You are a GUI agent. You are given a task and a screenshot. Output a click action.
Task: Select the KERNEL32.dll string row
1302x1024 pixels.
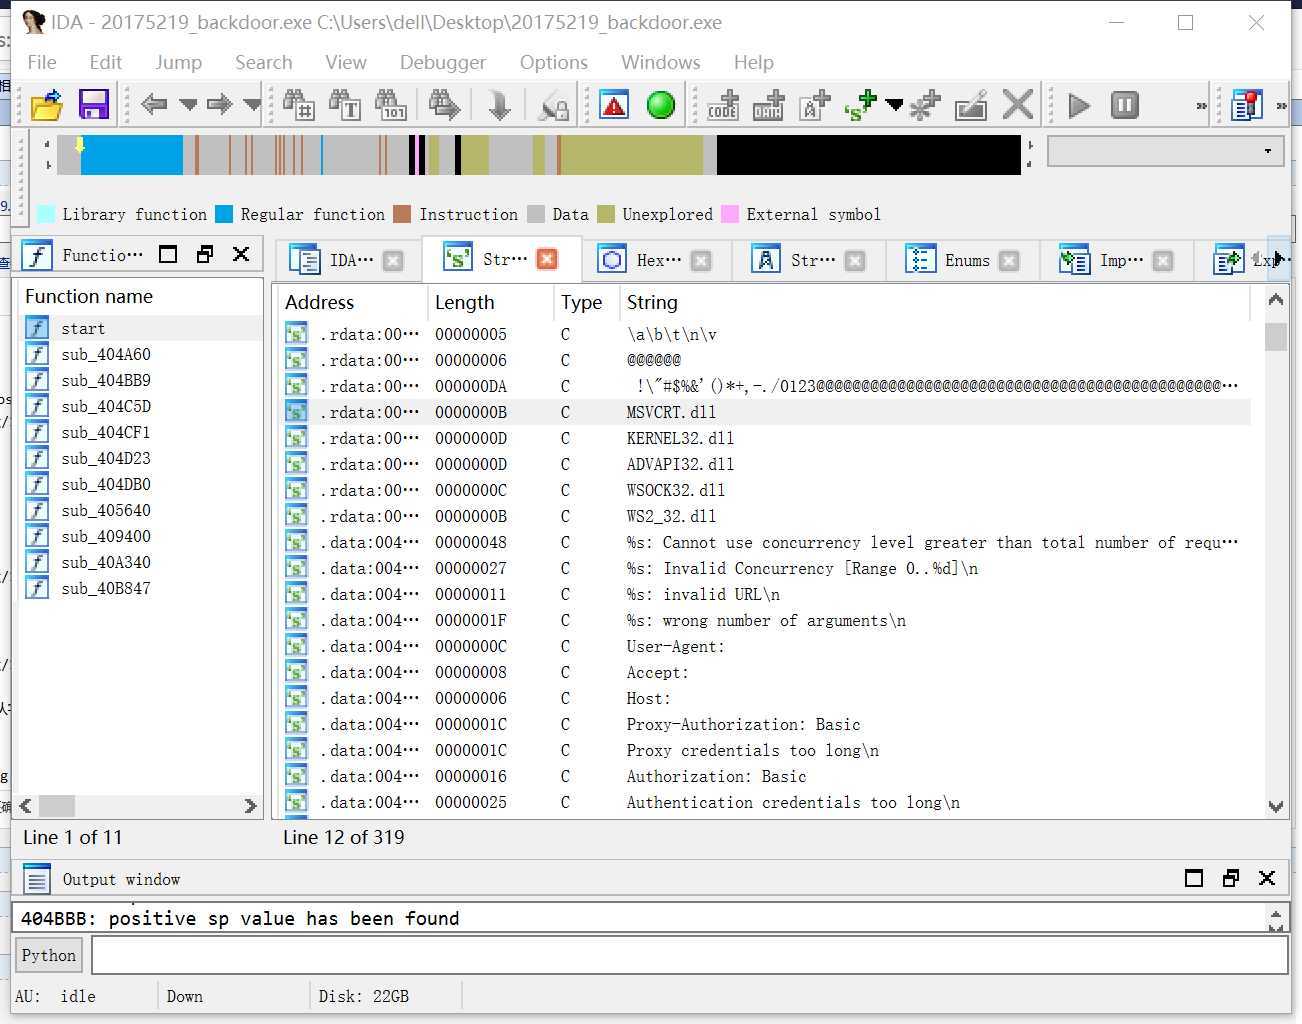pyautogui.click(x=766, y=438)
